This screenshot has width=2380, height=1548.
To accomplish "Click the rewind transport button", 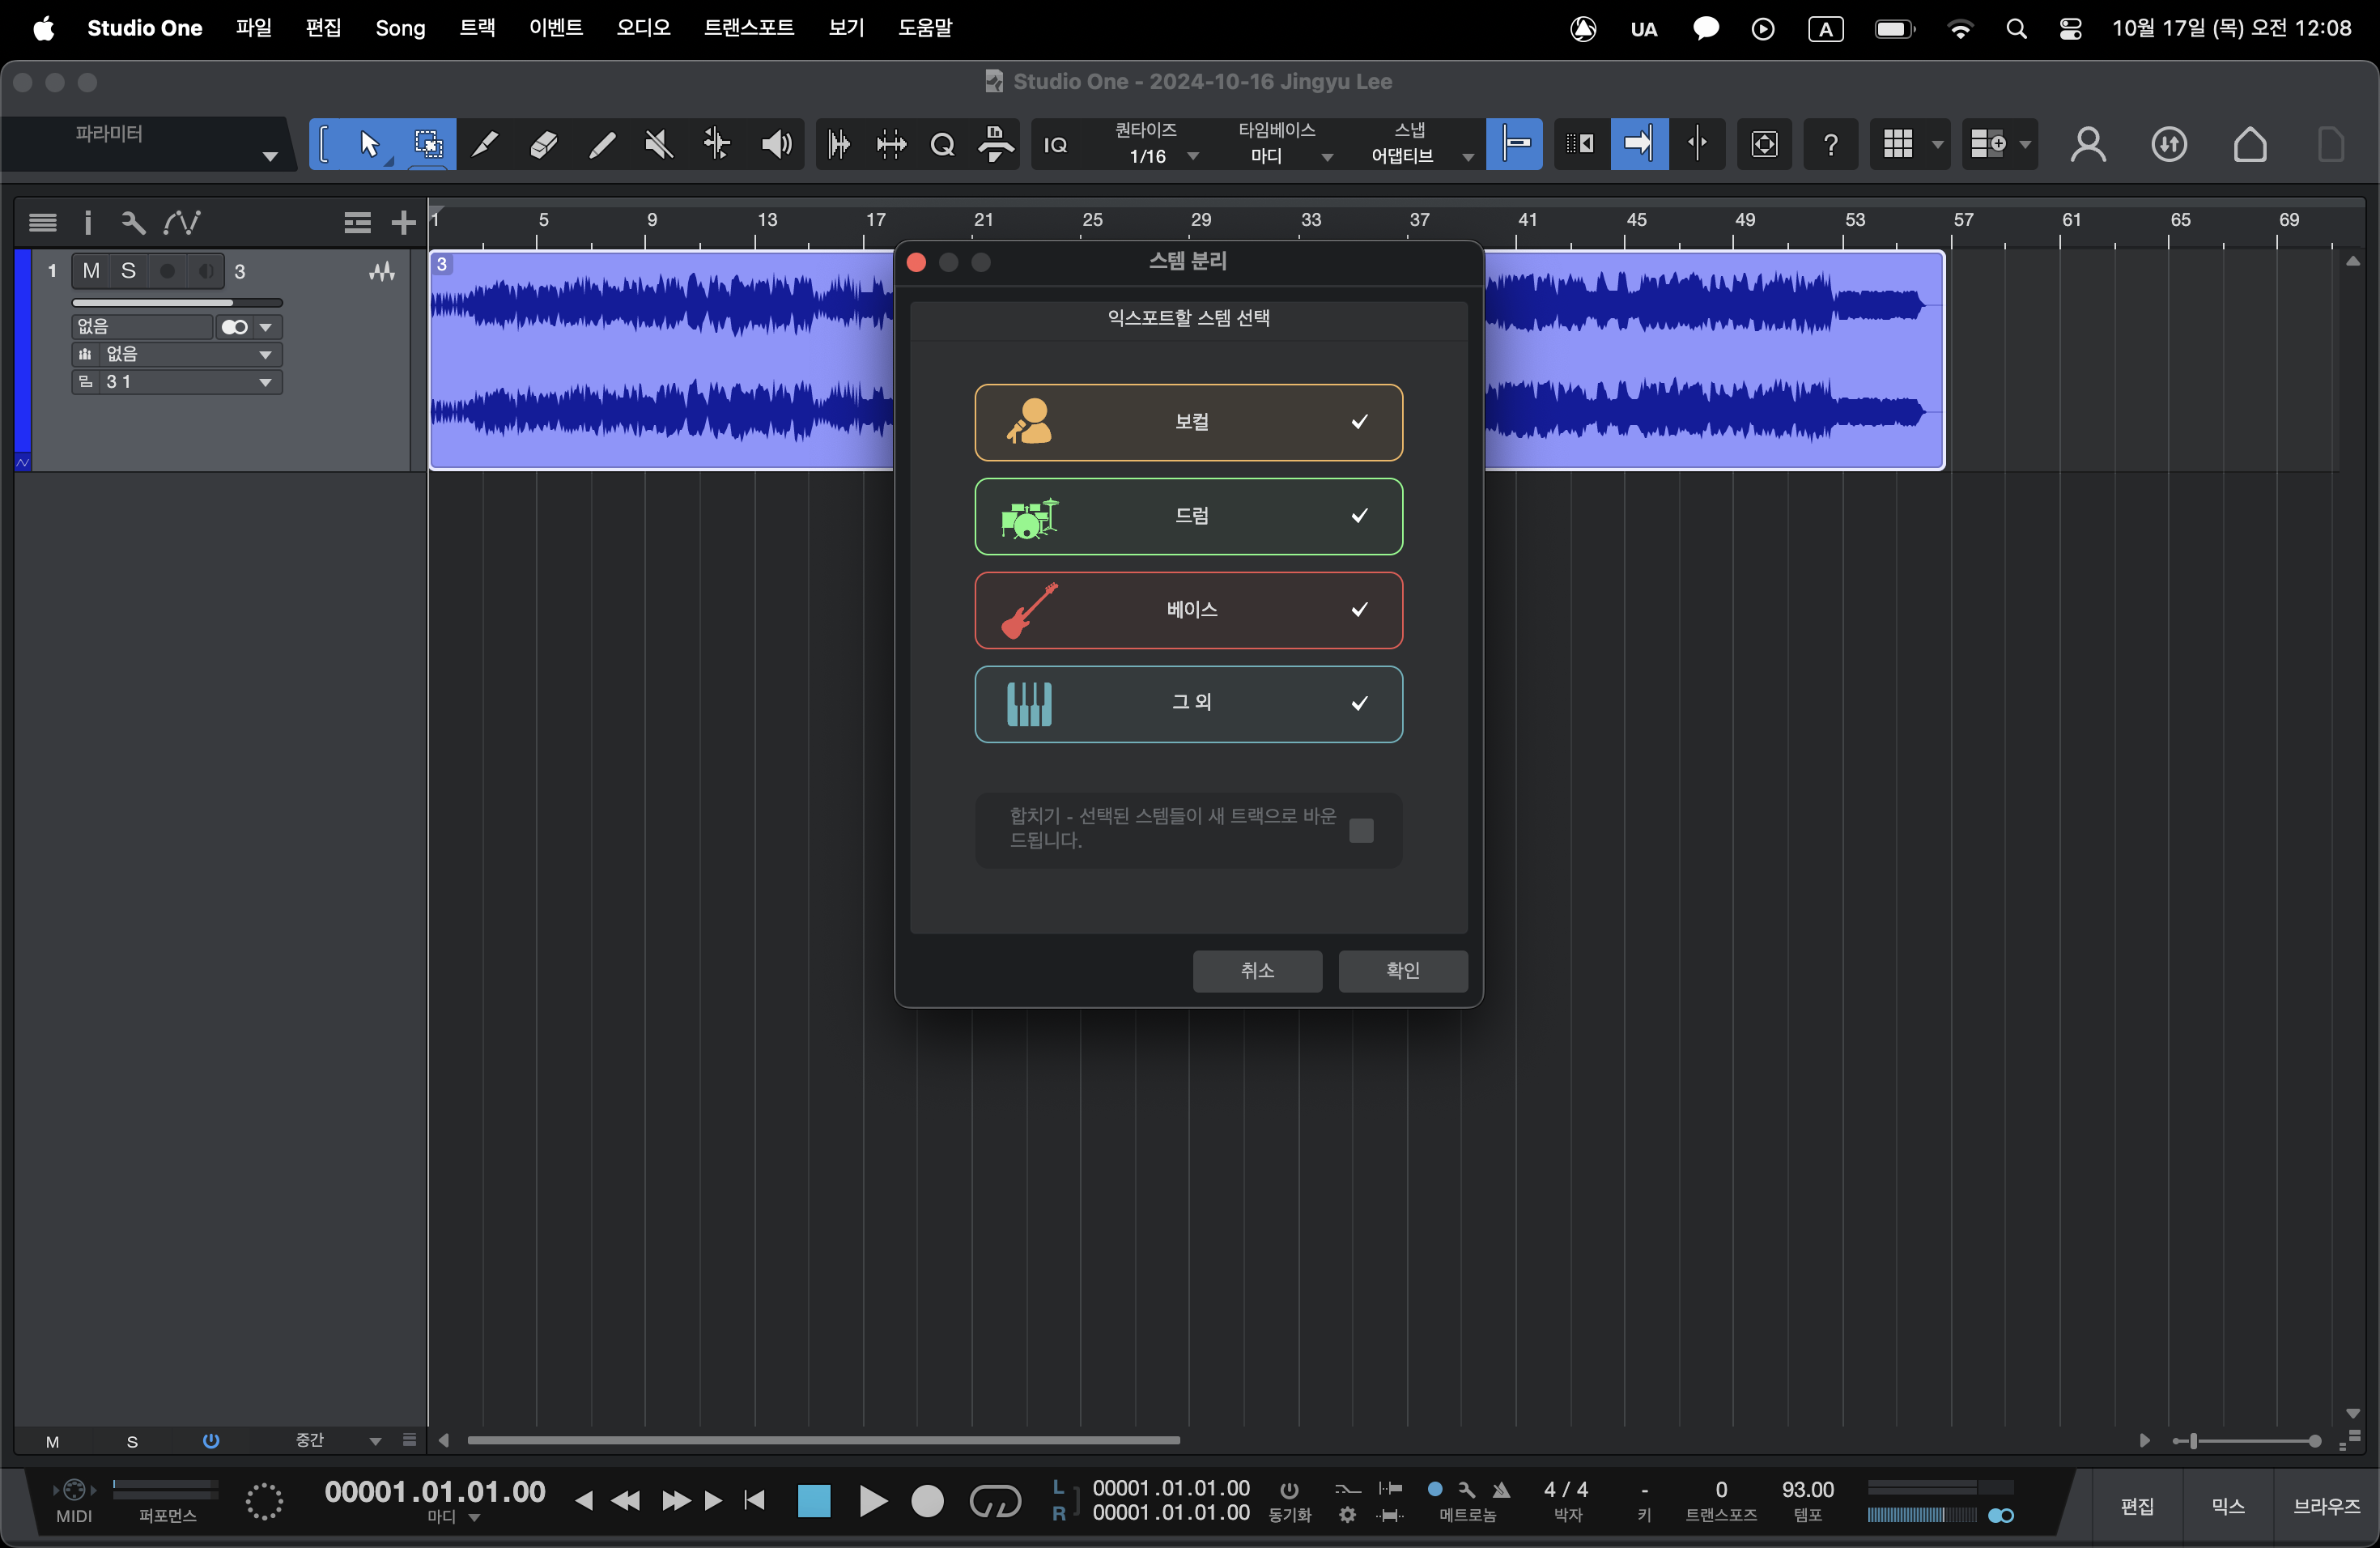I will pos(626,1500).
